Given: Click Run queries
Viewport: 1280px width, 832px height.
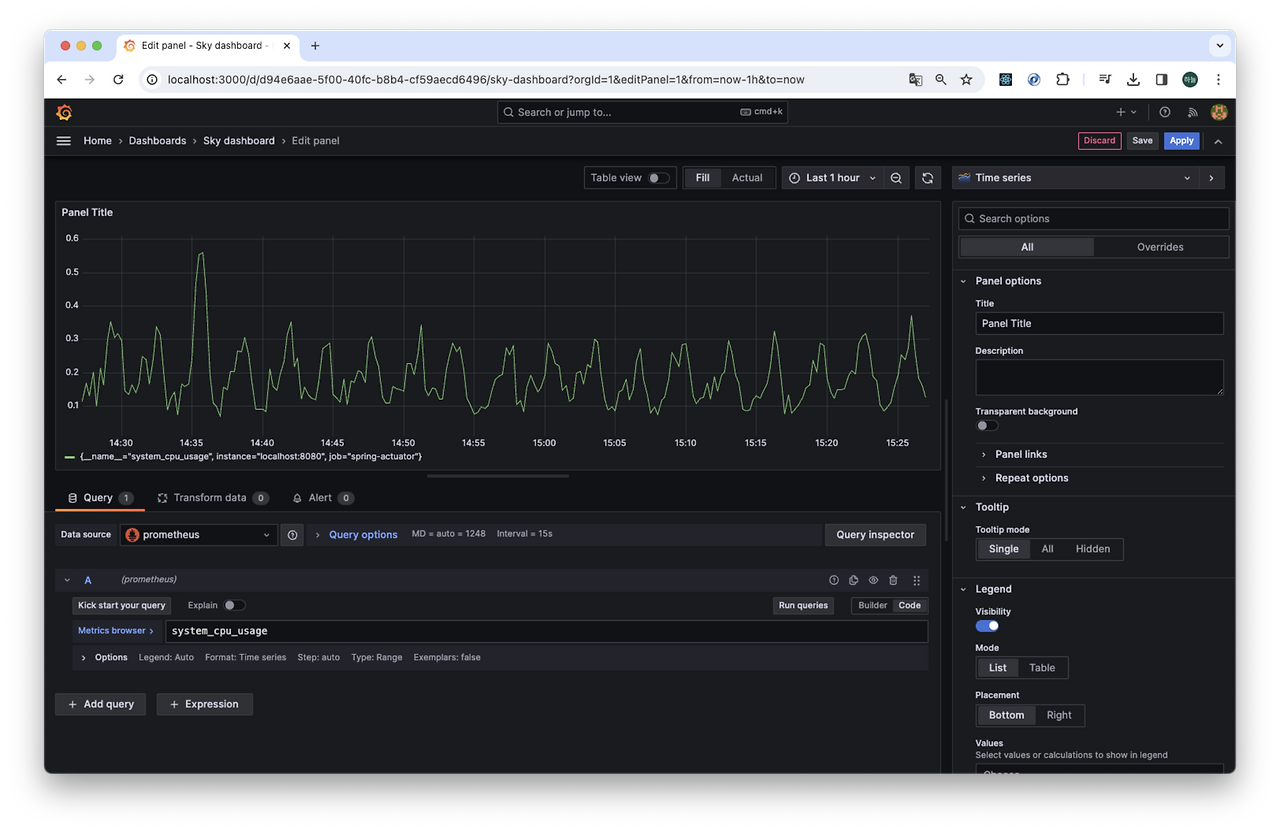Looking at the screenshot, I should 804,605.
